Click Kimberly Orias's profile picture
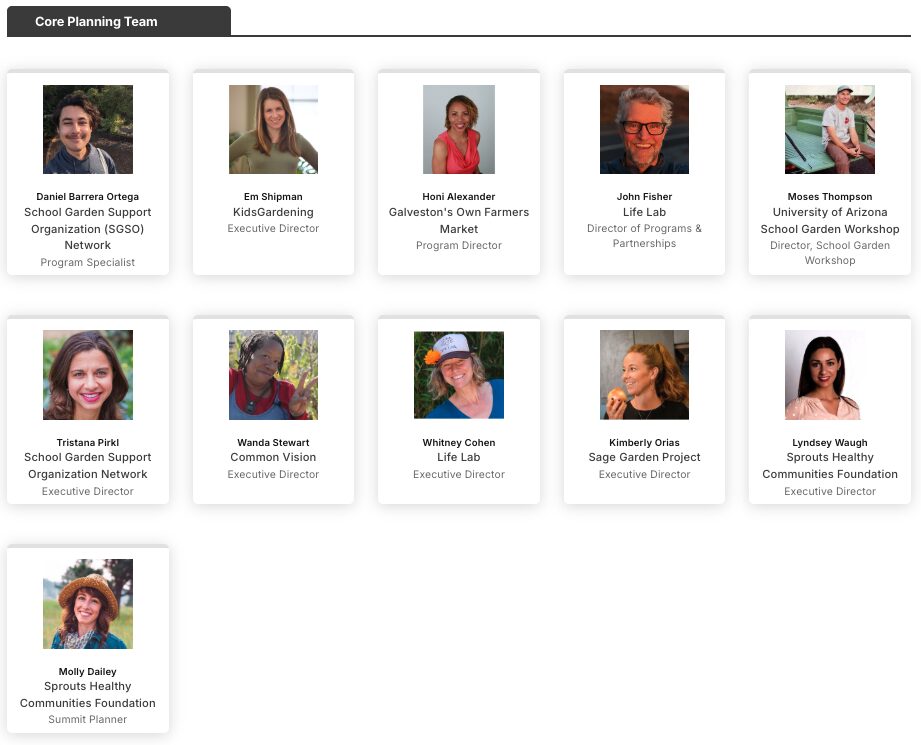Viewport: 921px width, 745px height. point(644,375)
